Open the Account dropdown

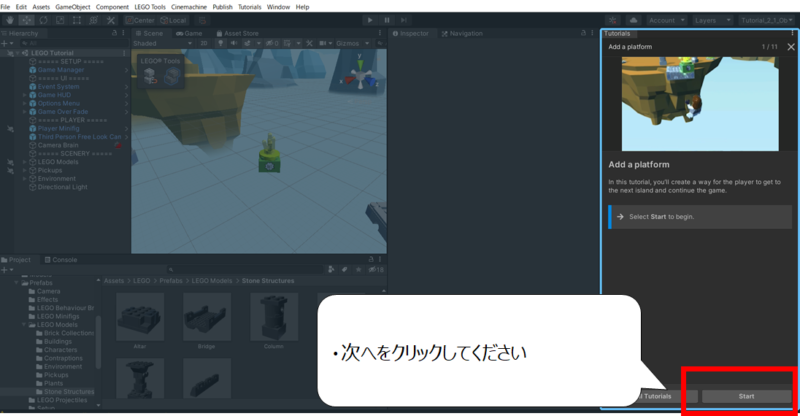[667, 20]
